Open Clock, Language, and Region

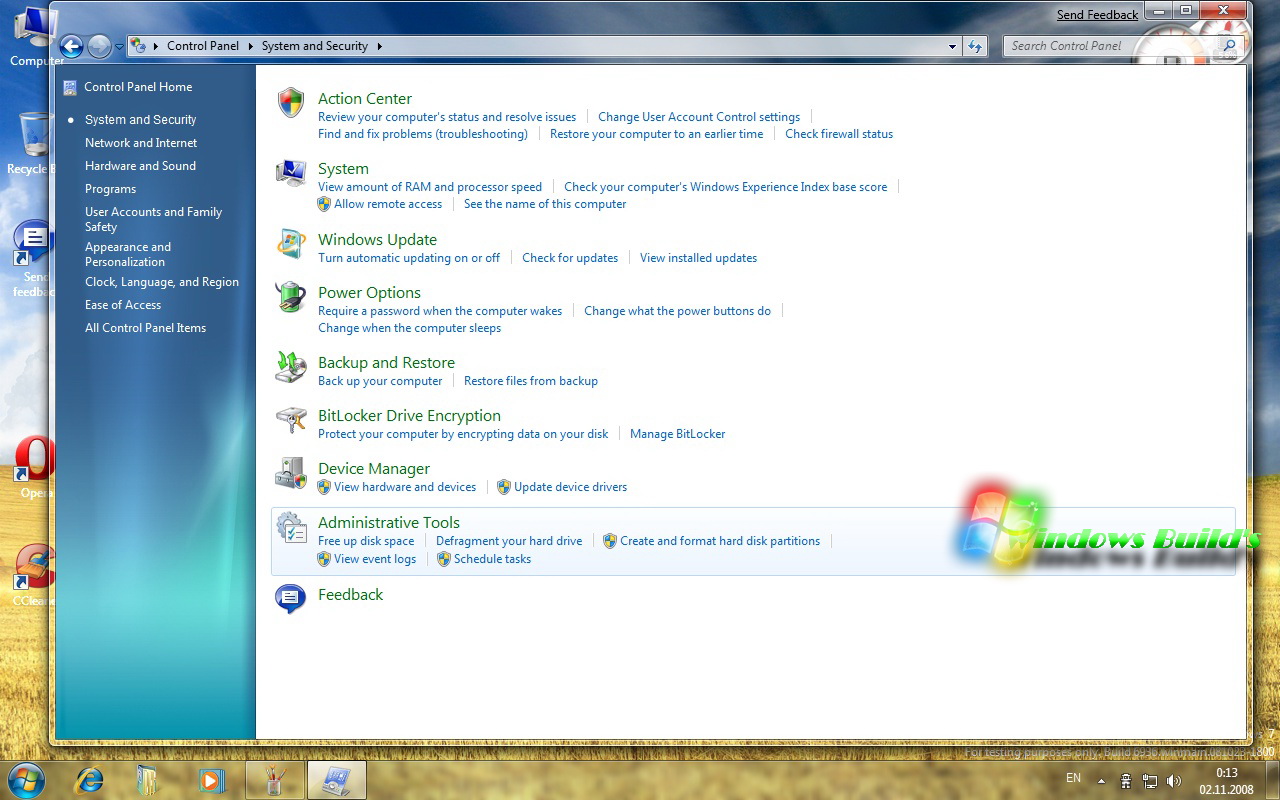tap(162, 282)
